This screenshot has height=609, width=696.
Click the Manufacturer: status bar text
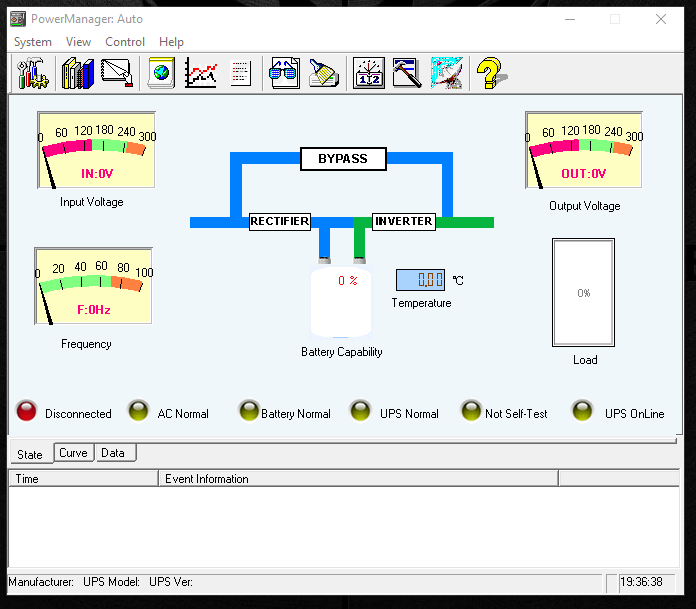(41, 582)
